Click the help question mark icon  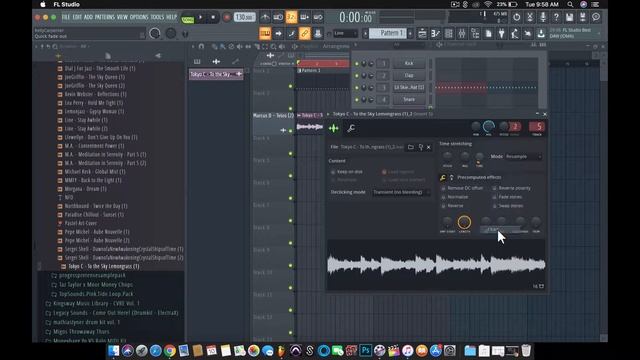click(556, 17)
